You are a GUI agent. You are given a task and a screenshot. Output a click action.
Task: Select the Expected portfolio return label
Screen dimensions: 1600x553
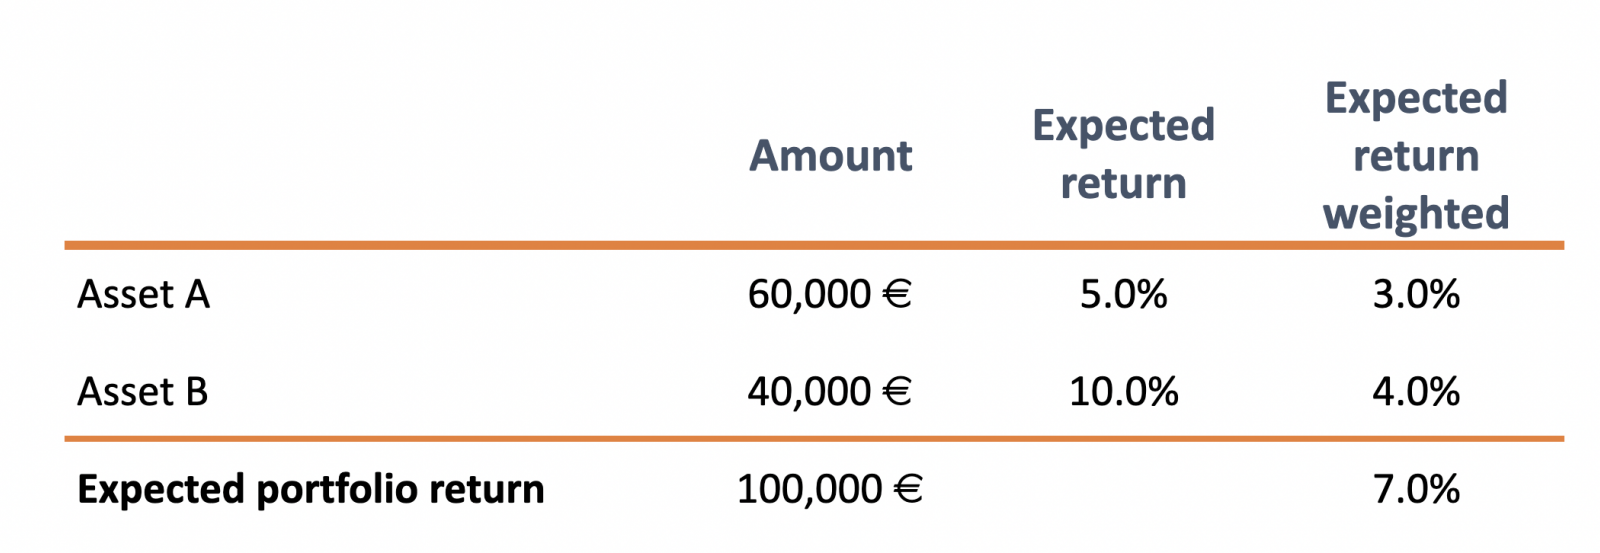(x=311, y=490)
